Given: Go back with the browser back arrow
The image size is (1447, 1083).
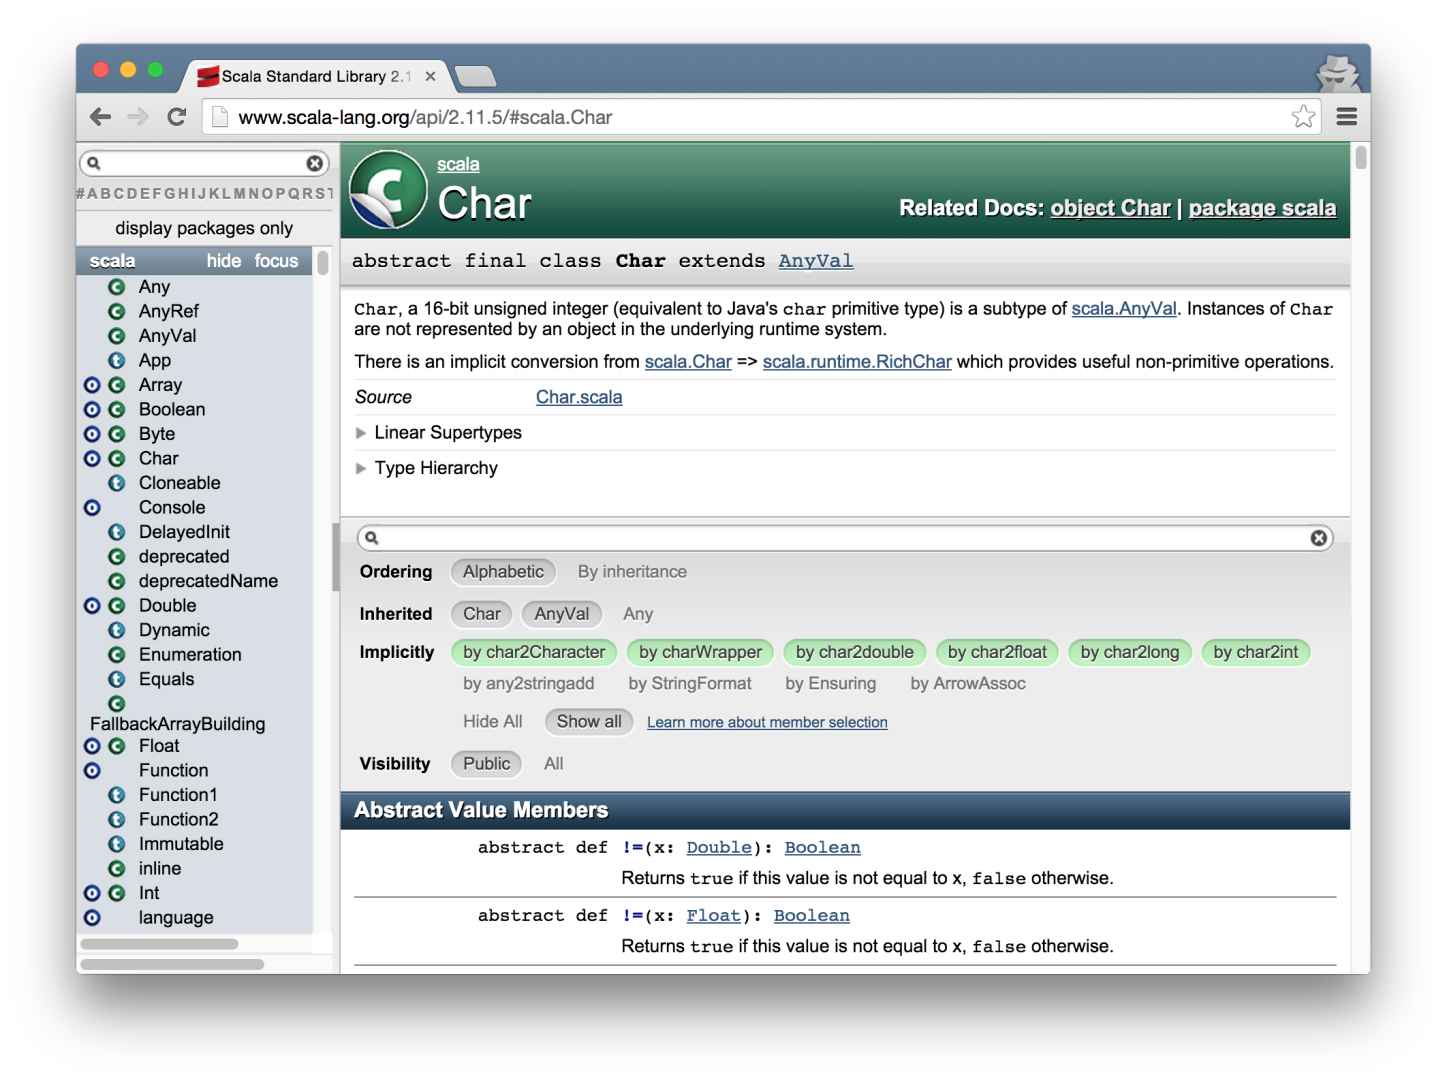Looking at the screenshot, I should click(100, 117).
